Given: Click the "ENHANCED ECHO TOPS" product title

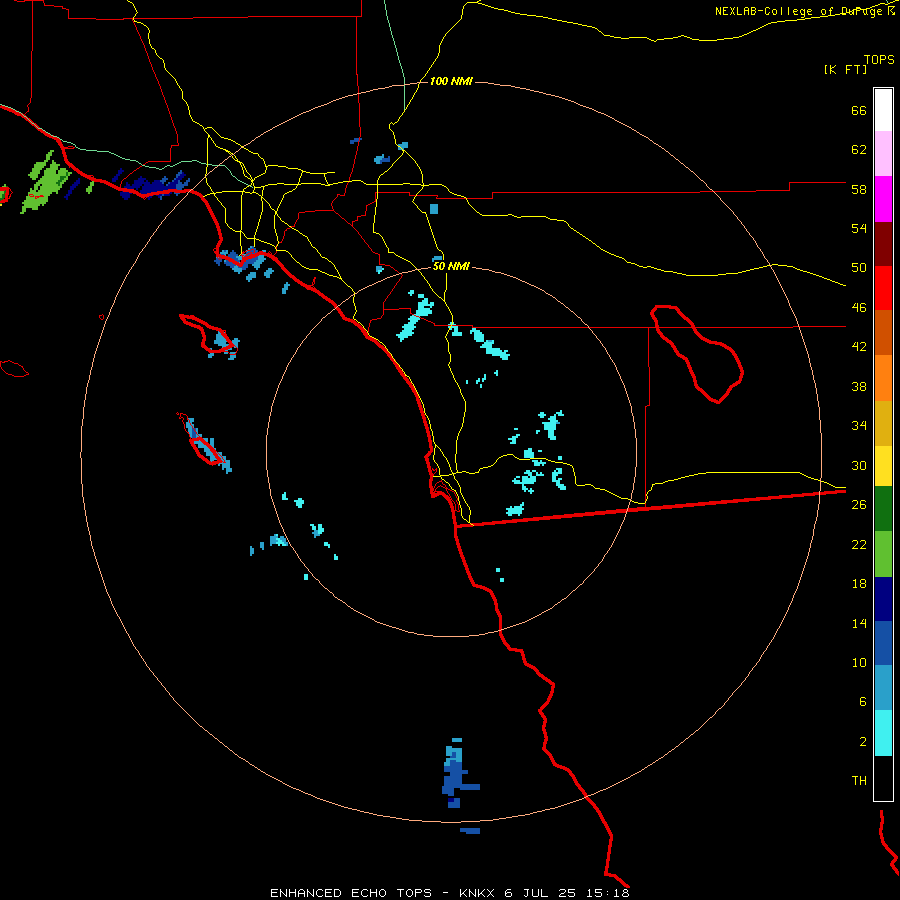Looking at the screenshot, I should pos(351,893).
